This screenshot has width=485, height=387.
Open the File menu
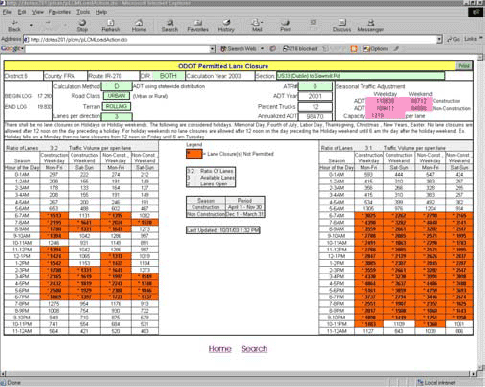(x=7, y=12)
